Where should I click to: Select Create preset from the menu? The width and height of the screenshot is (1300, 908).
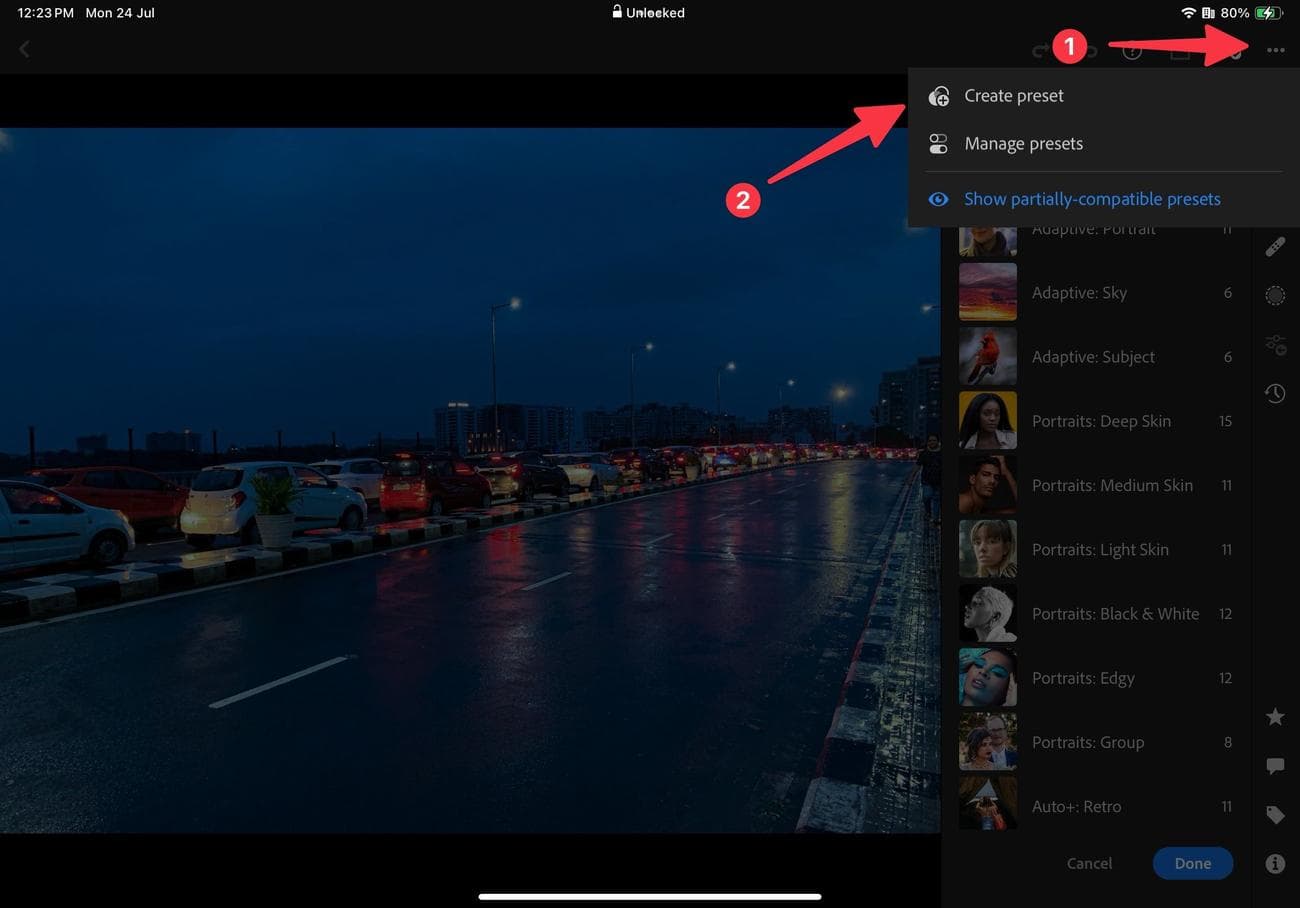[1013, 95]
